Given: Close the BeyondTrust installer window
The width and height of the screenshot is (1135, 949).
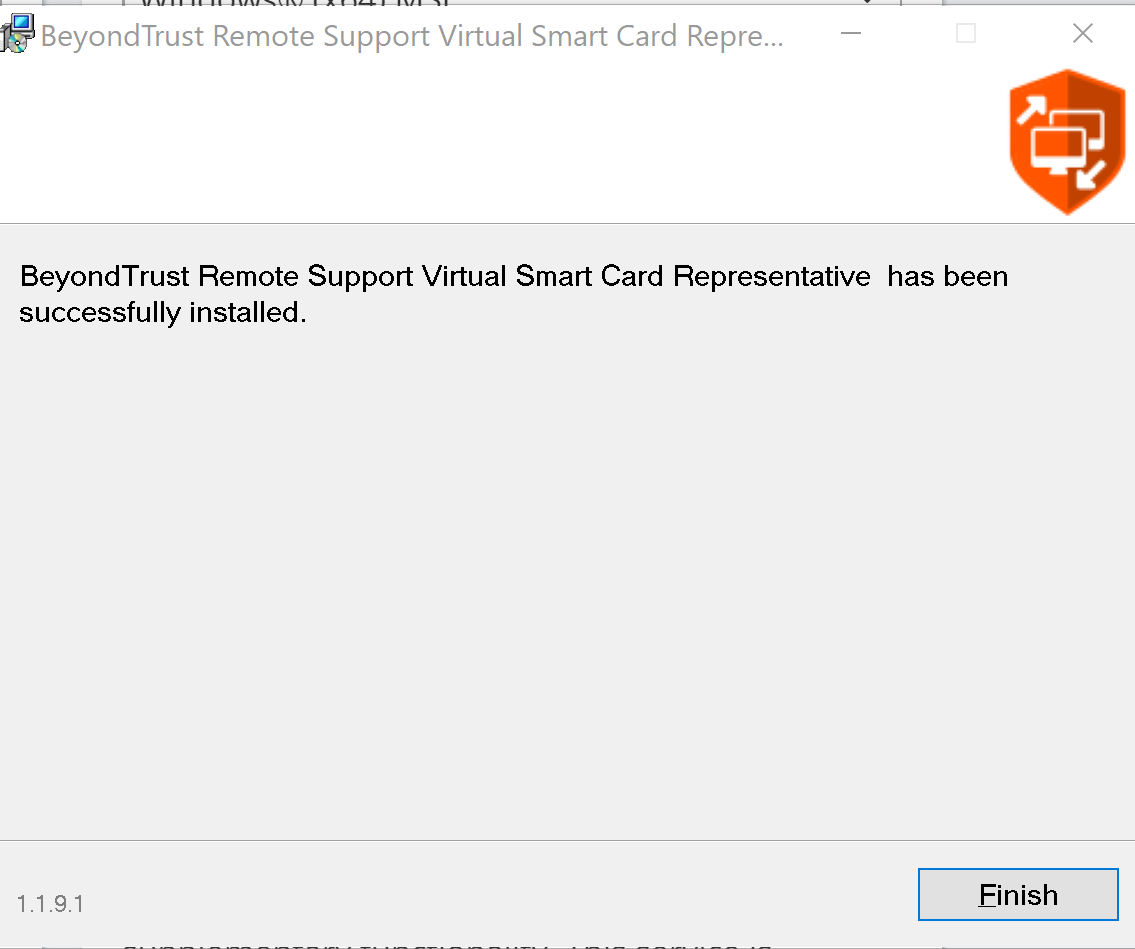Looking at the screenshot, I should [x=1082, y=33].
